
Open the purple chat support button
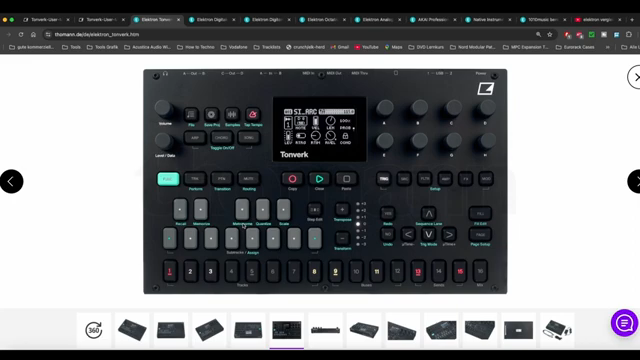[x=624, y=323]
